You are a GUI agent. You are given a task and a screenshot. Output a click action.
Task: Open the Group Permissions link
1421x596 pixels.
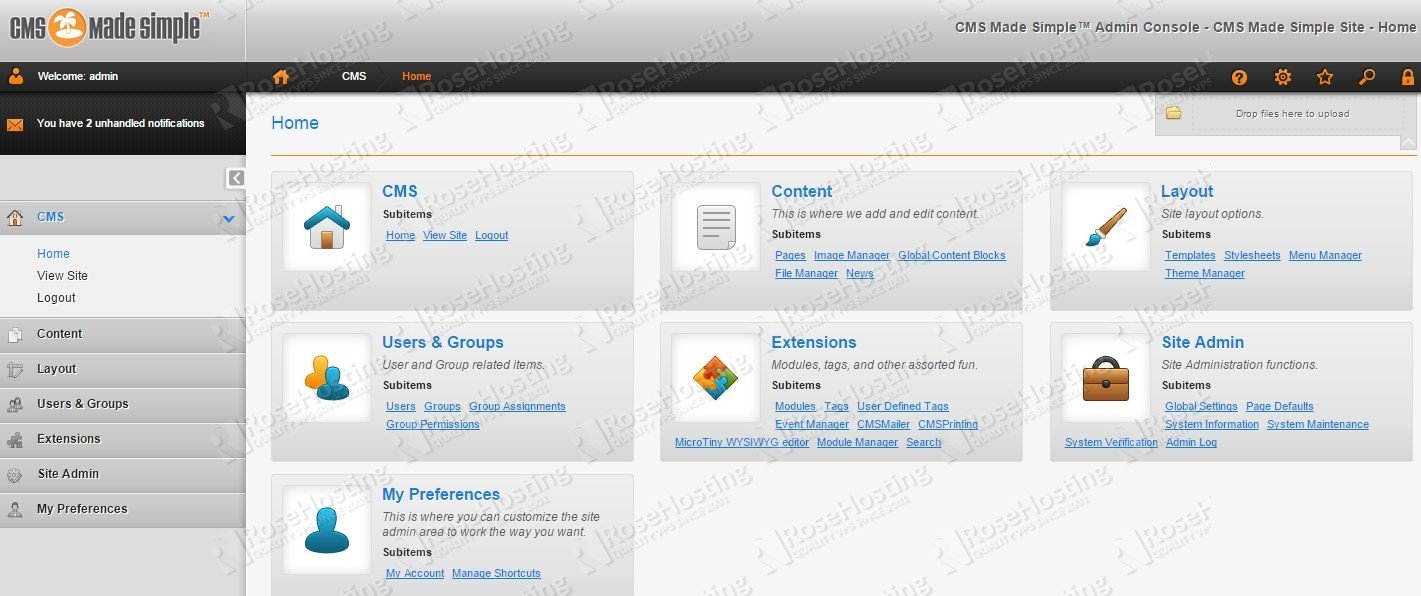433,425
